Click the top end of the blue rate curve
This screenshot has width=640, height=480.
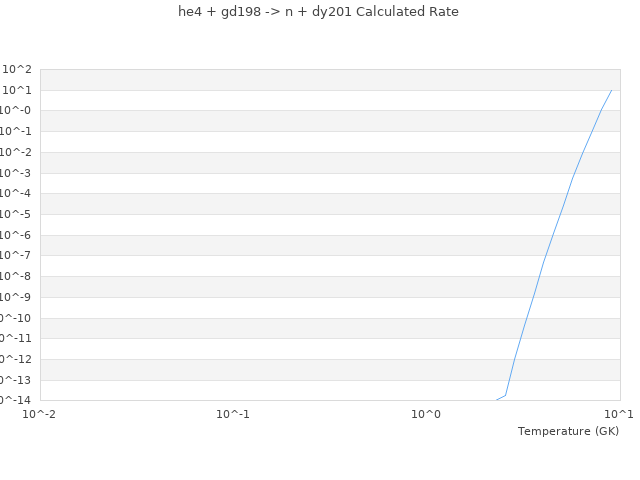(x=611, y=90)
